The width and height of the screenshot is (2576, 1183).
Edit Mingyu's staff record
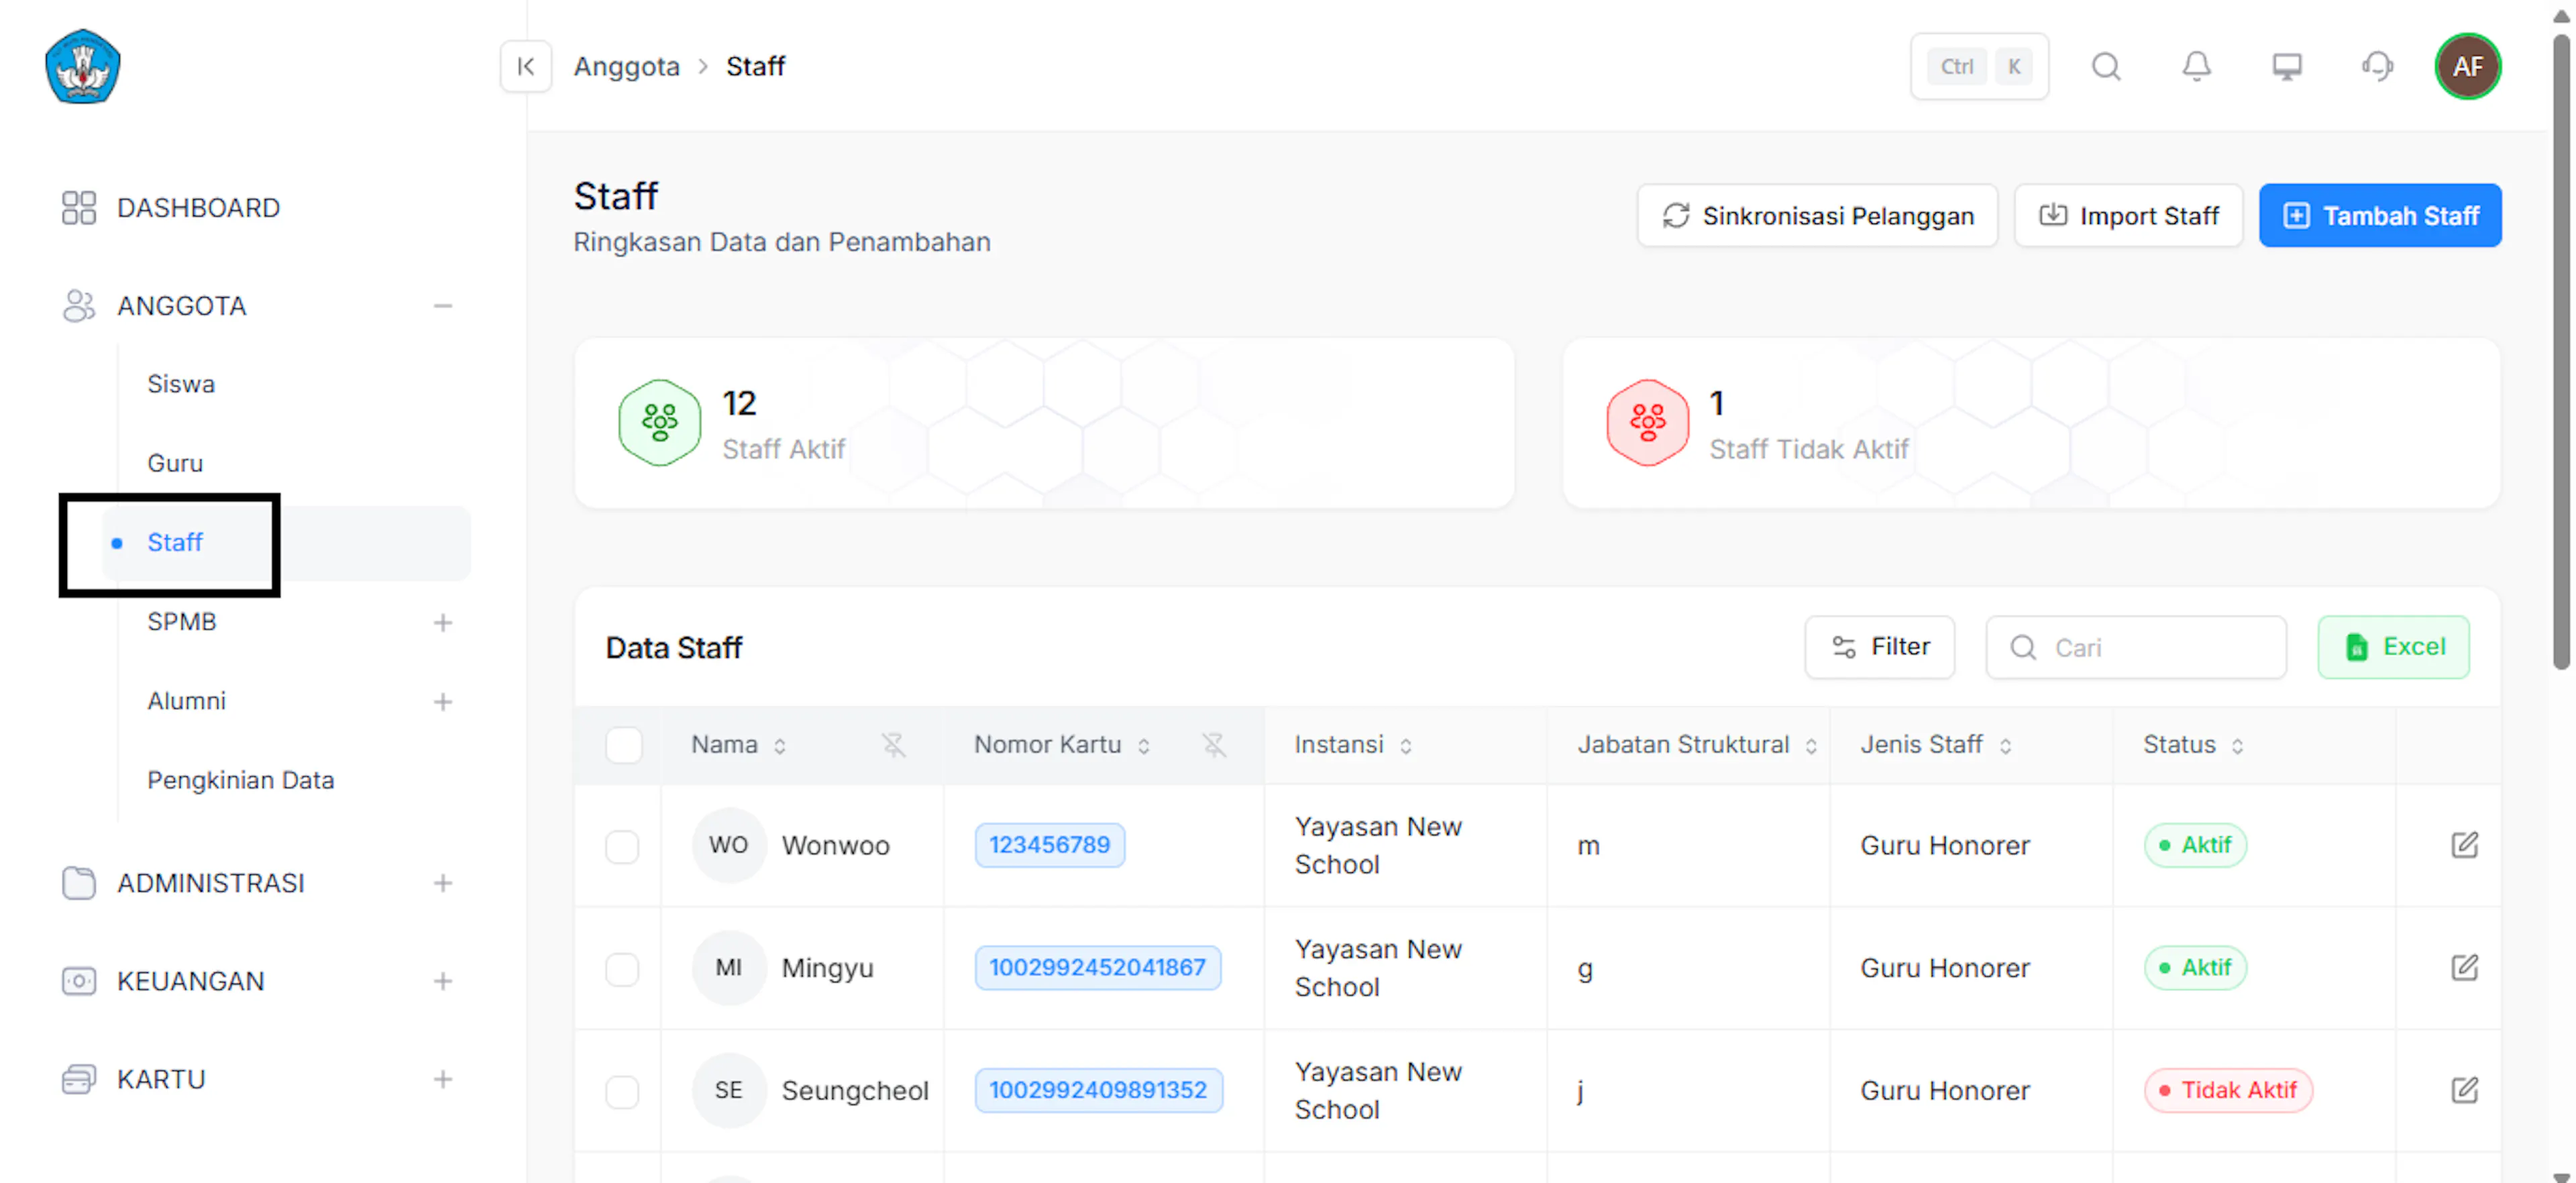click(2464, 968)
